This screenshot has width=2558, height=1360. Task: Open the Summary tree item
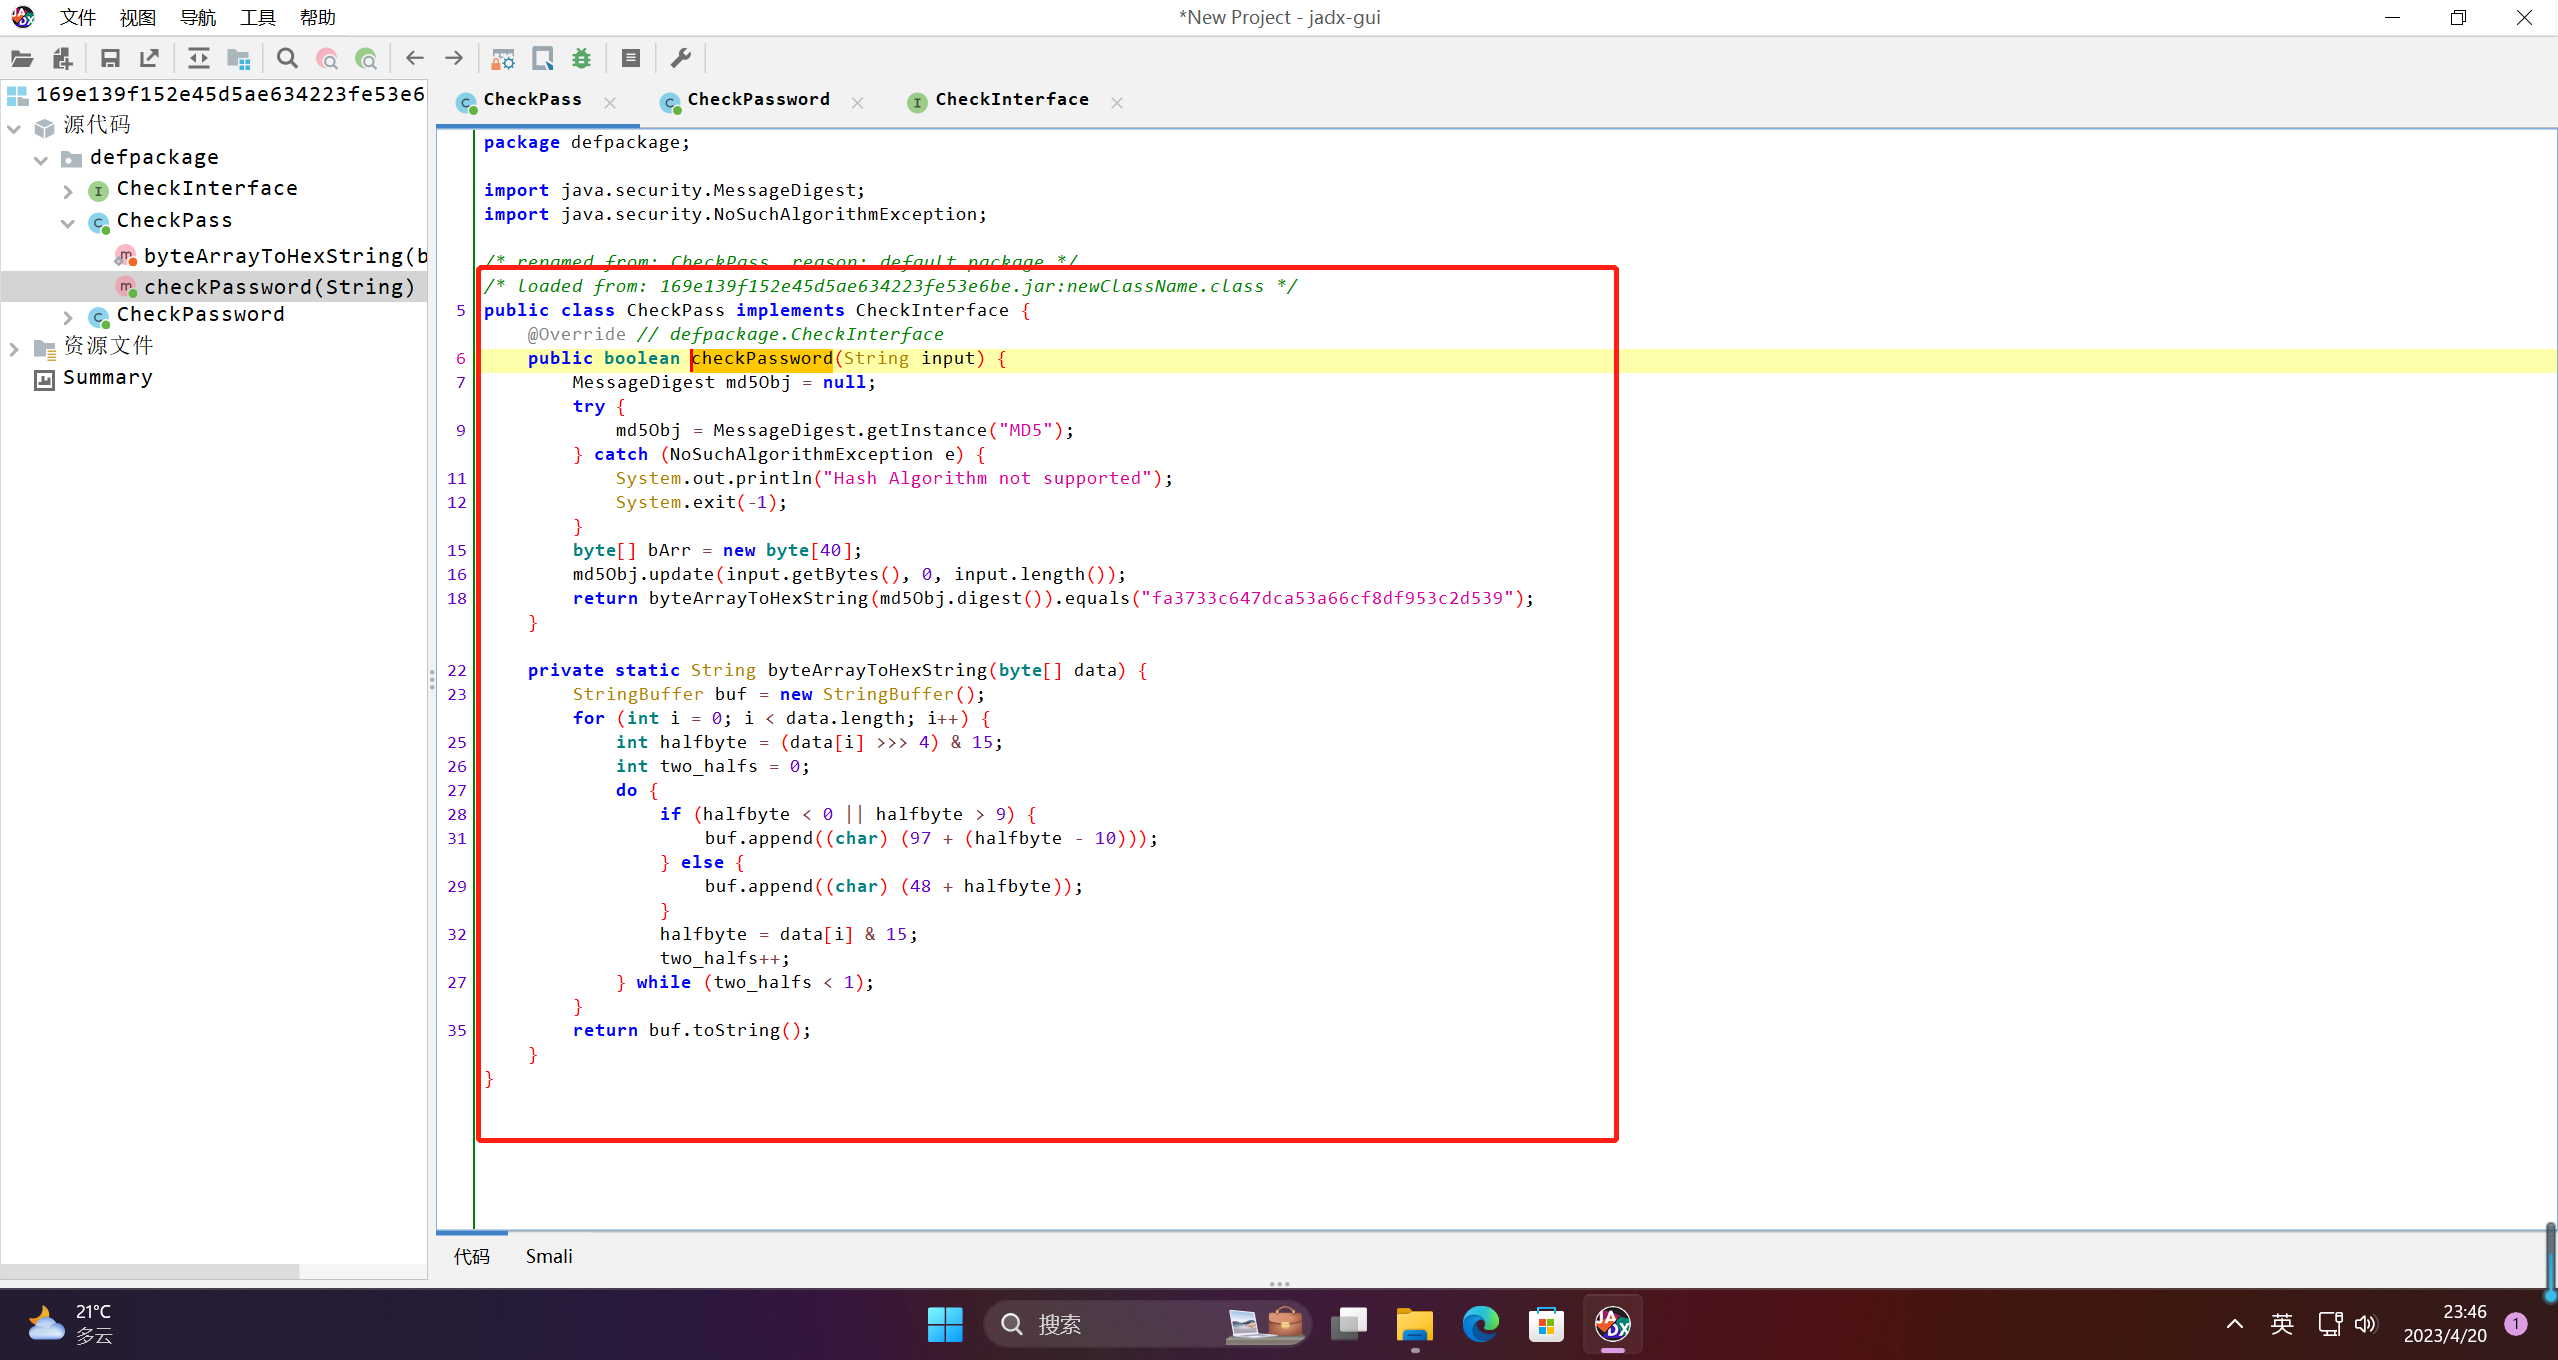[107, 377]
